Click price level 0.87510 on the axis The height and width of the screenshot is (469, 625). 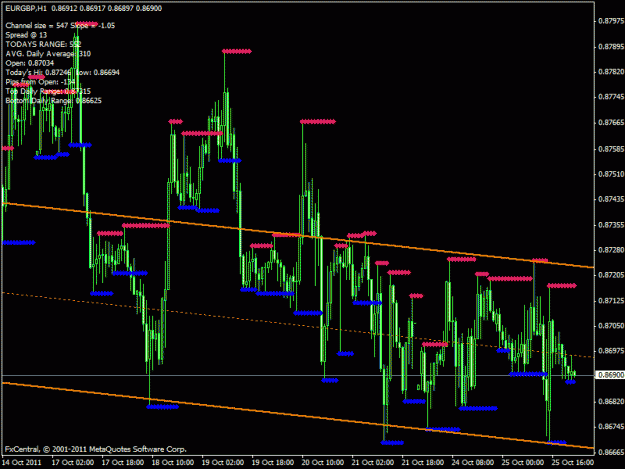611,174
